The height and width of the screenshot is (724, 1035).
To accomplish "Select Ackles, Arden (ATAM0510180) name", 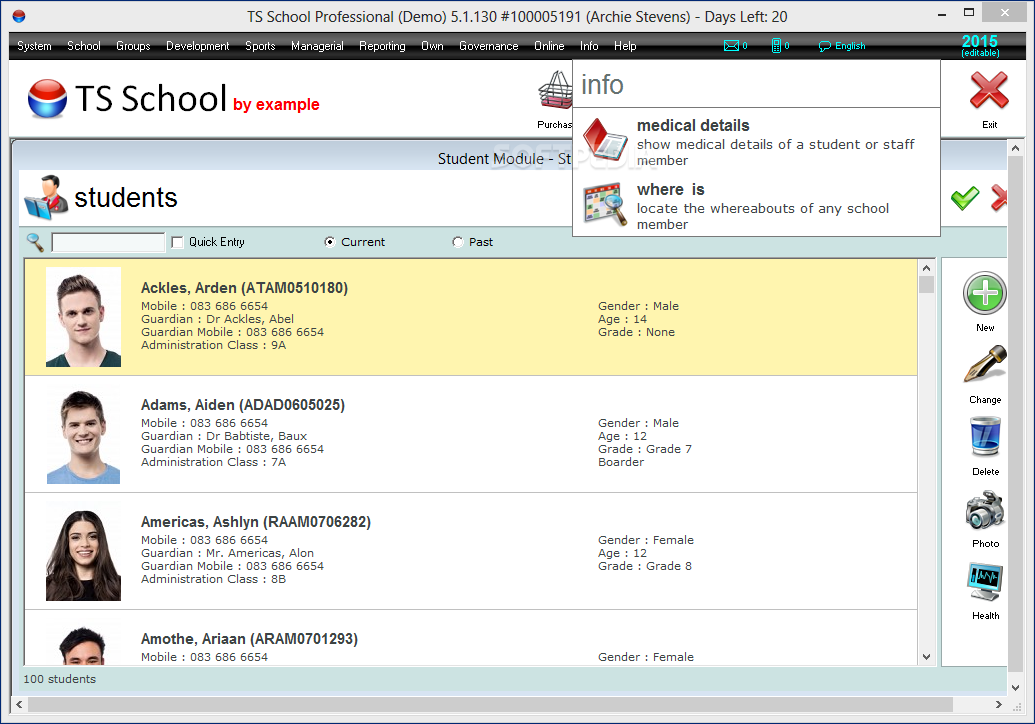I will (244, 288).
